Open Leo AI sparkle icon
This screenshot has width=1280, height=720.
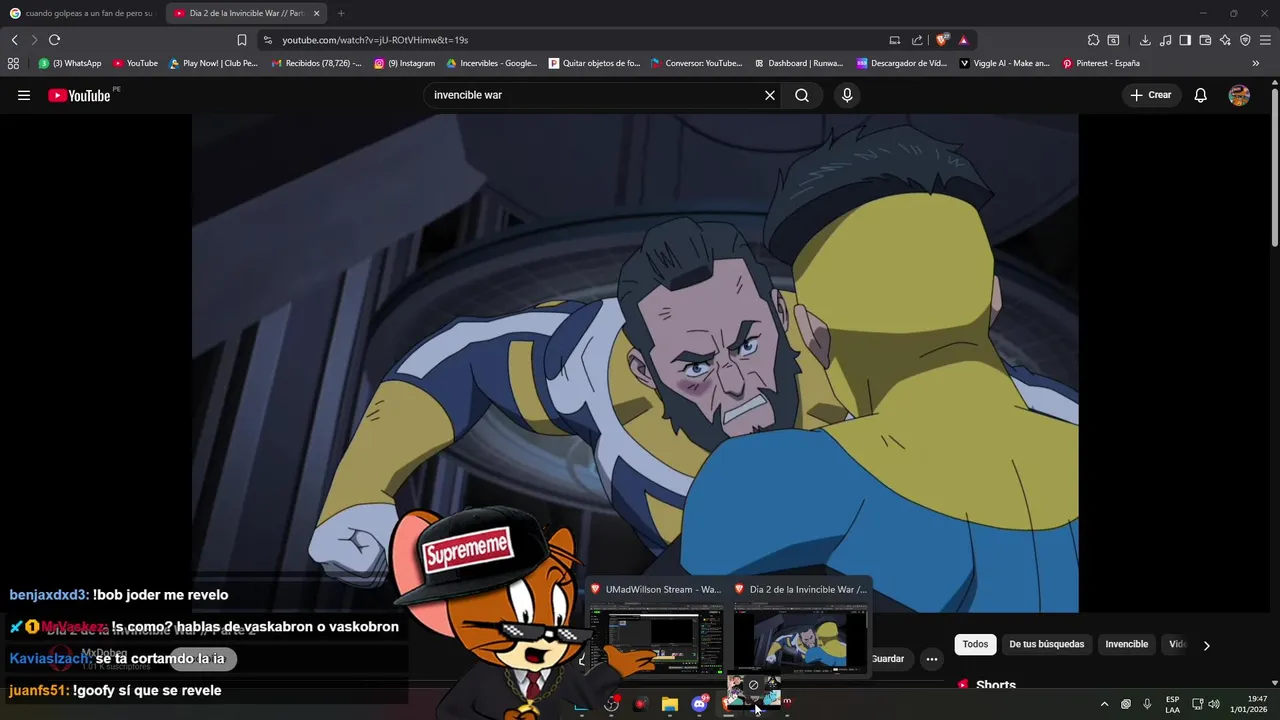(x=1225, y=40)
